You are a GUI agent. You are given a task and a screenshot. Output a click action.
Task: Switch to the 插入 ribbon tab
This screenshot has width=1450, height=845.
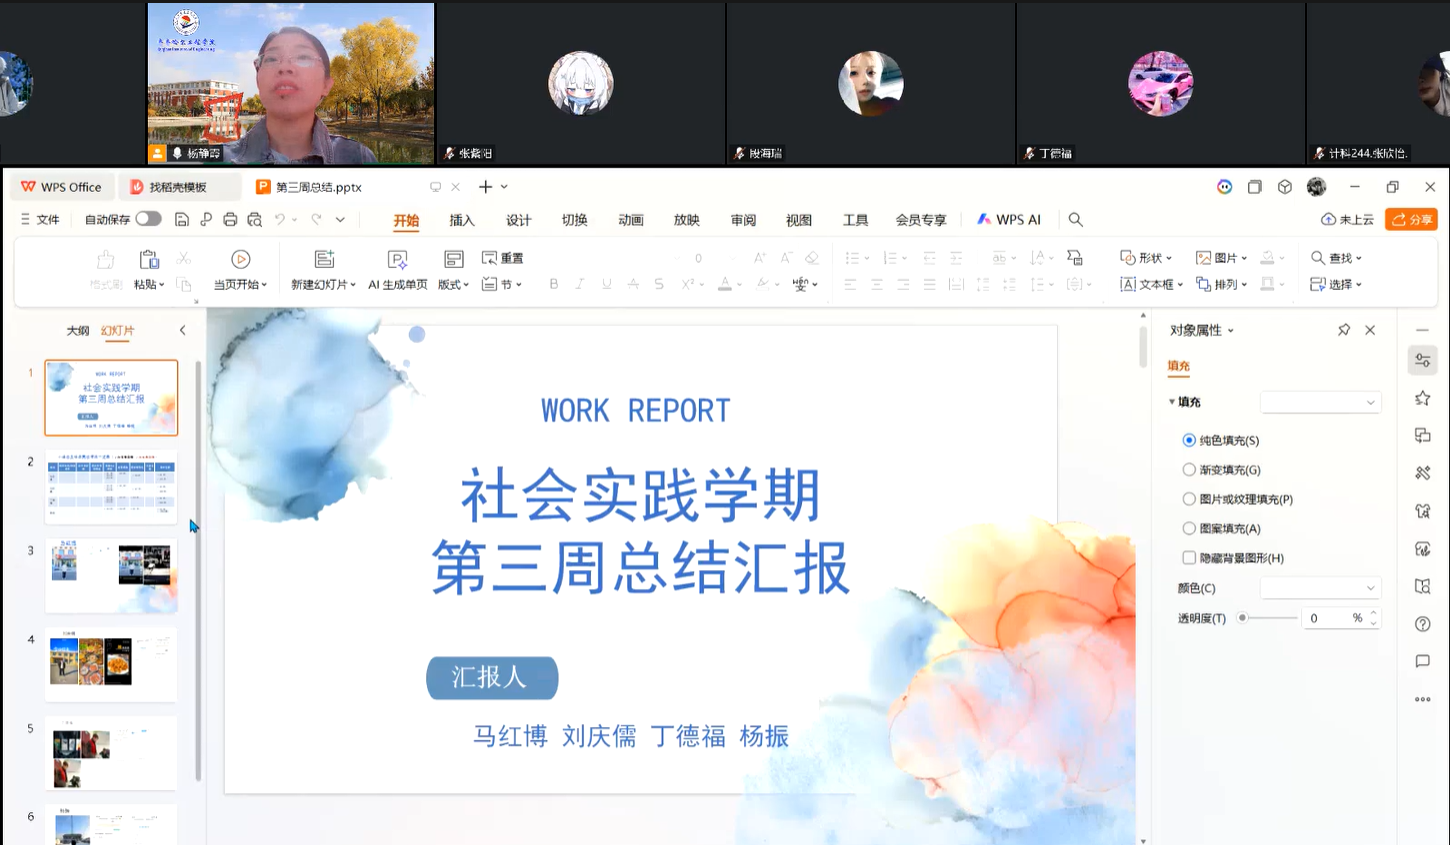point(462,220)
